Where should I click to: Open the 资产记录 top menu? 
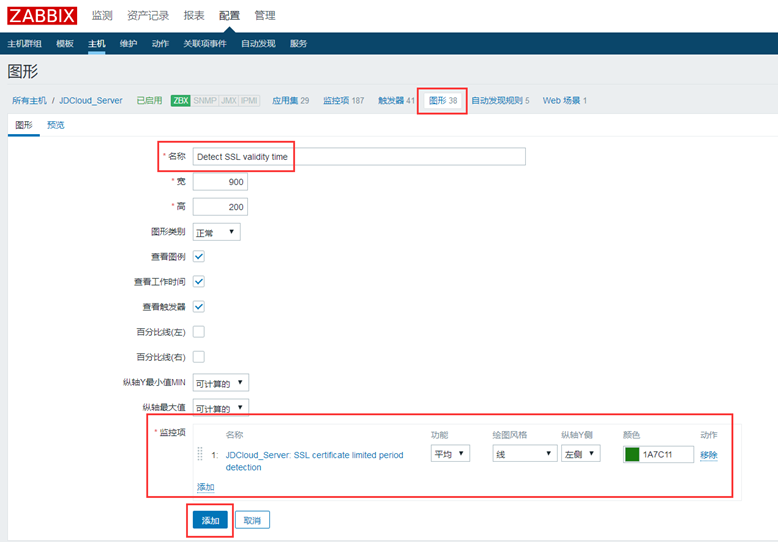148,15
